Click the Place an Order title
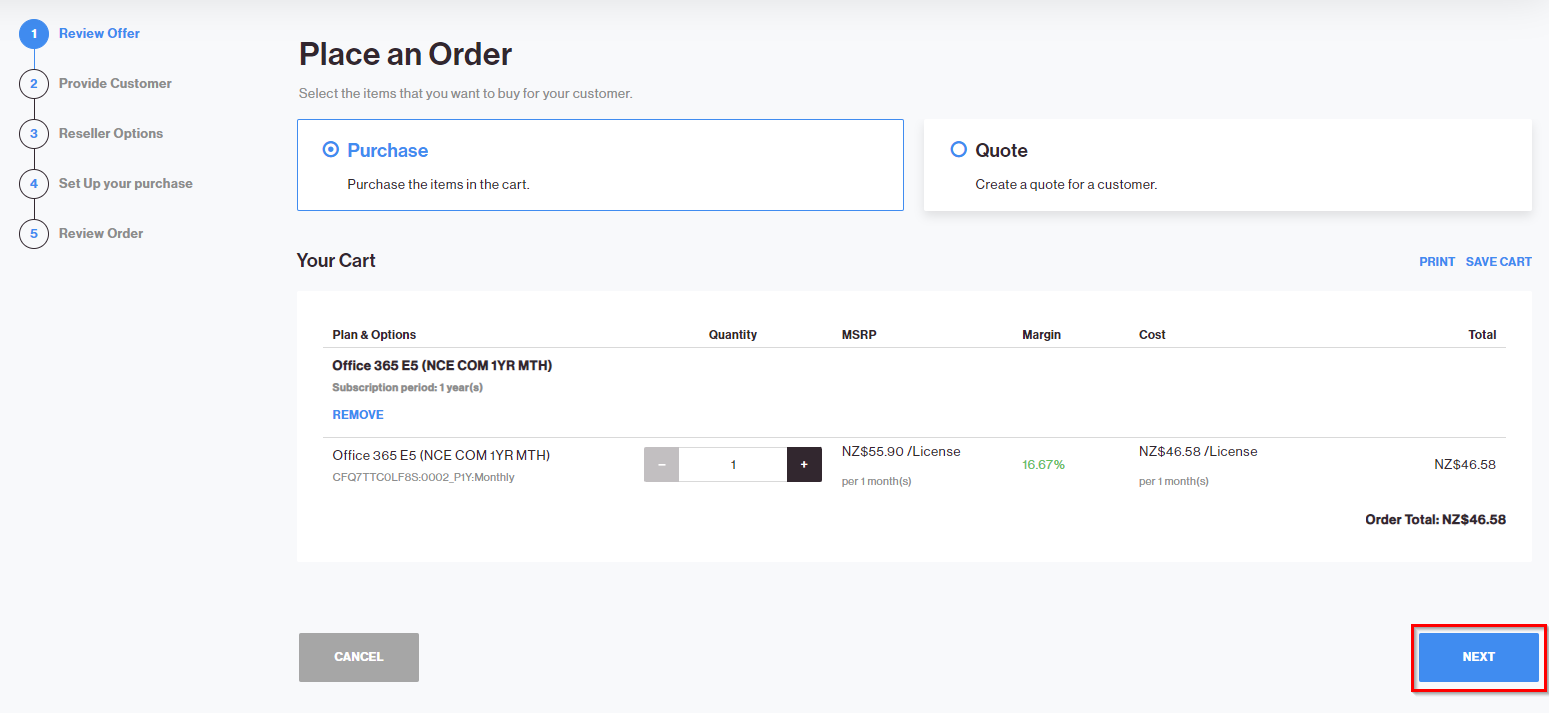 pyautogui.click(x=405, y=54)
